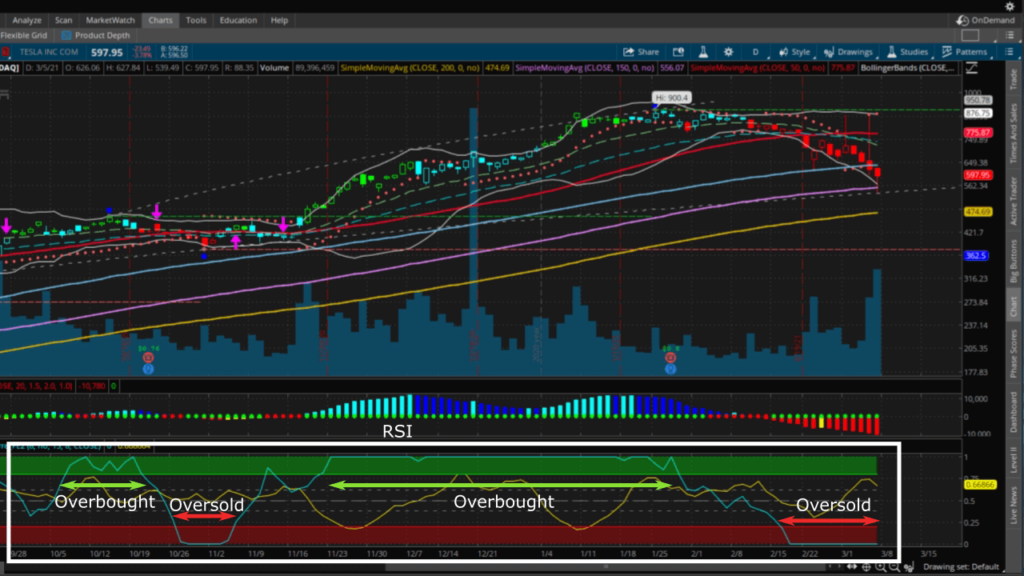
Task: Click the Hi: 900.4 price bubble
Action: point(671,98)
